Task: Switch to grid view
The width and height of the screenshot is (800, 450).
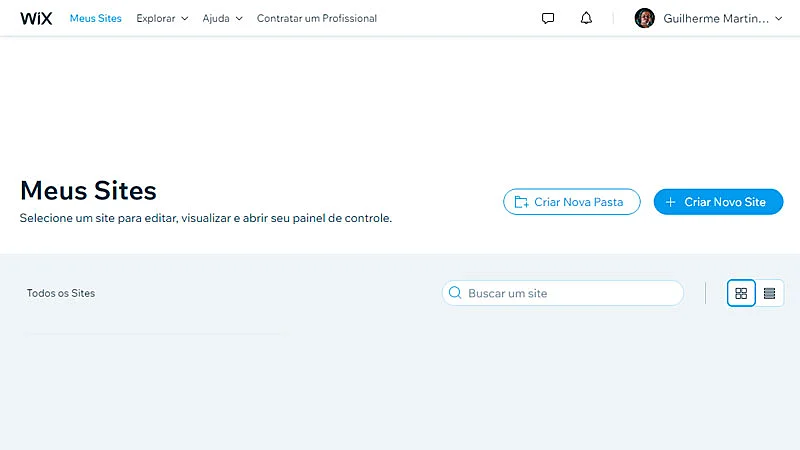Action: (x=741, y=293)
